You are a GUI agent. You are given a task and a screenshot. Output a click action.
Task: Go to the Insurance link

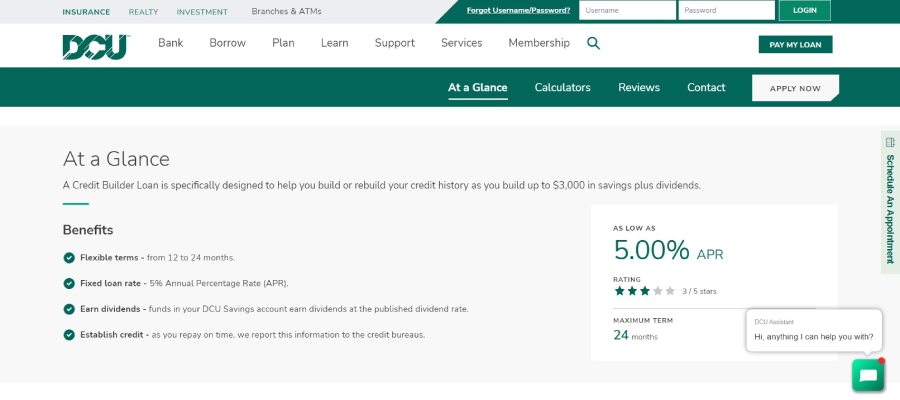coord(86,12)
